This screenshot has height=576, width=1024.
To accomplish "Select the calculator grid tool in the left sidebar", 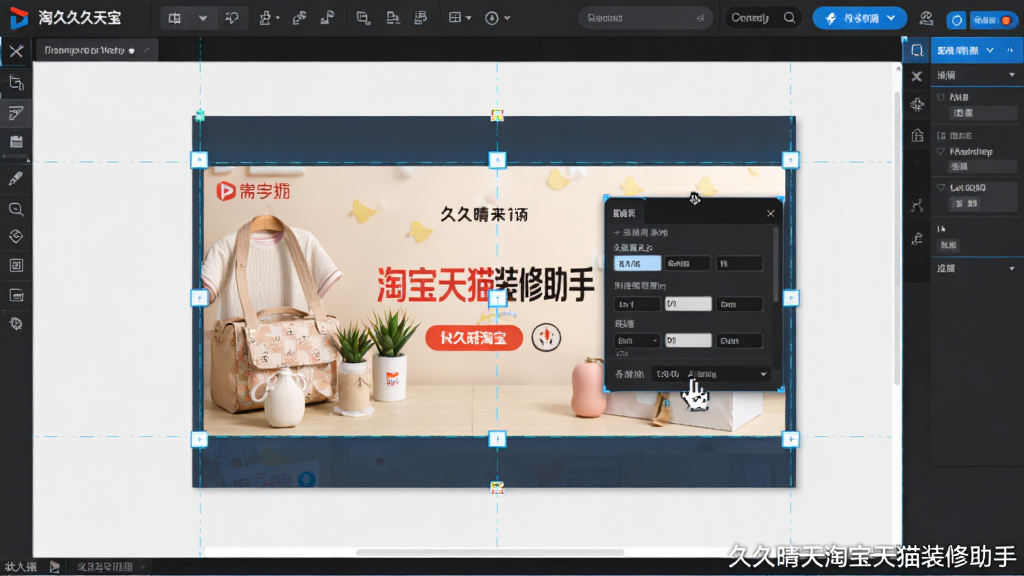I will coord(16,265).
